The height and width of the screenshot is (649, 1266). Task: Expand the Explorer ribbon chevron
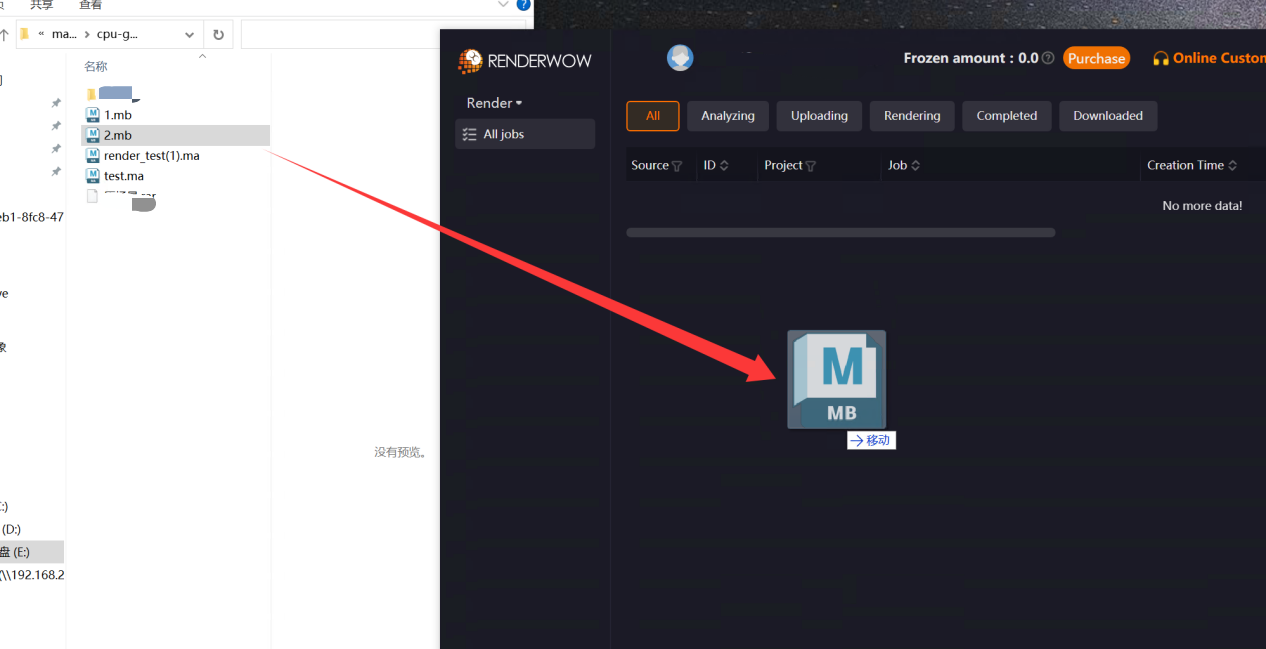[503, 5]
